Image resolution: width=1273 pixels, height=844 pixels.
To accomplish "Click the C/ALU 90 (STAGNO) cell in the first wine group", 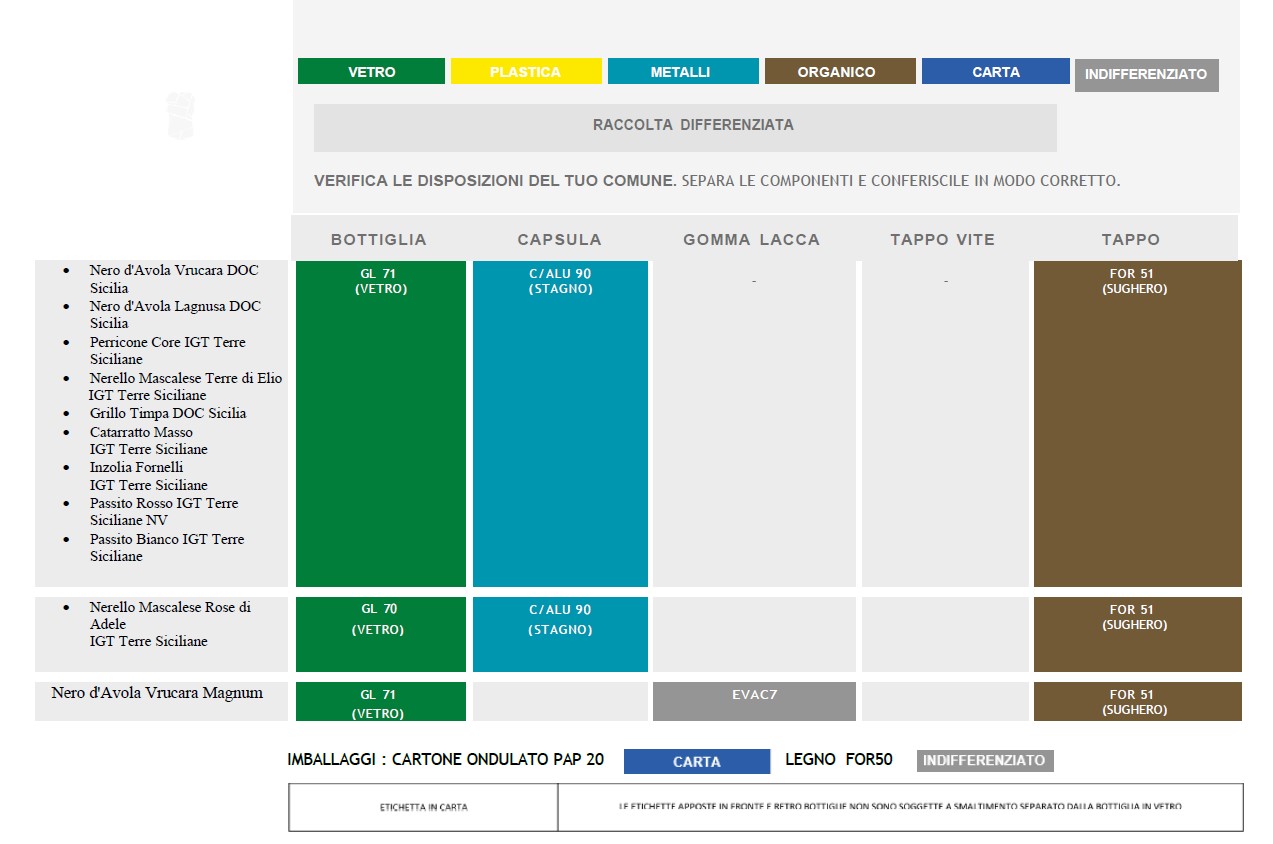I will [560, 423].
